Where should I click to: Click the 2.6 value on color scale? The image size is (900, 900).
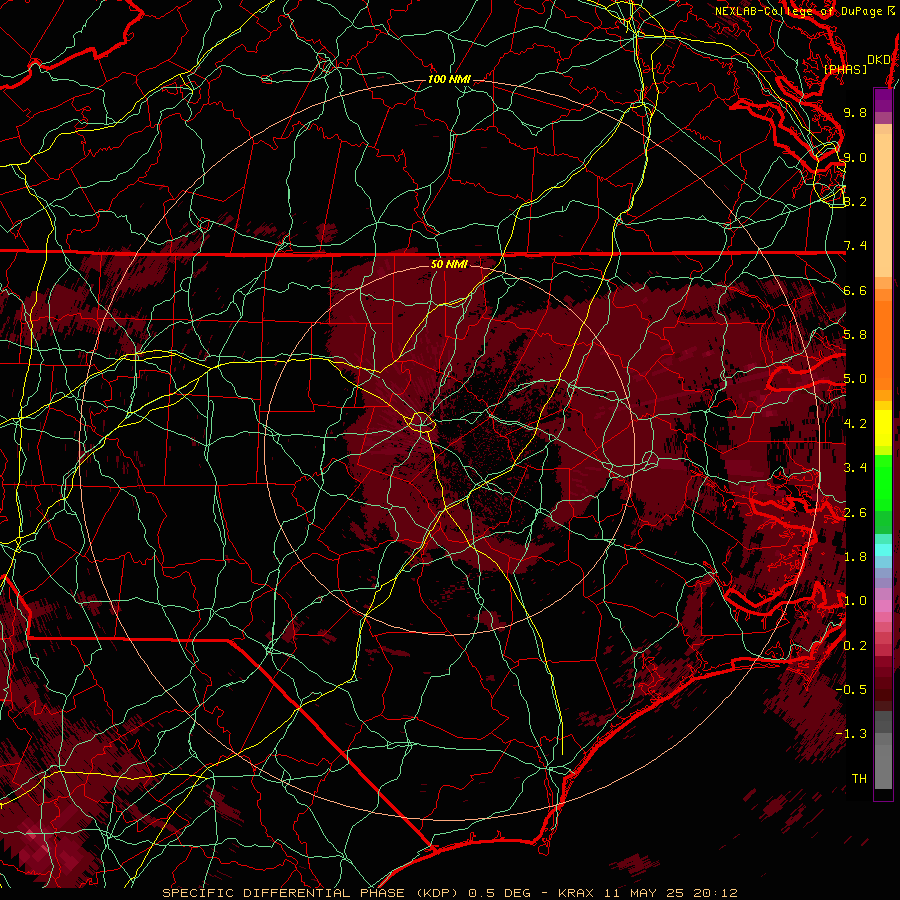[x=855, y=513]
